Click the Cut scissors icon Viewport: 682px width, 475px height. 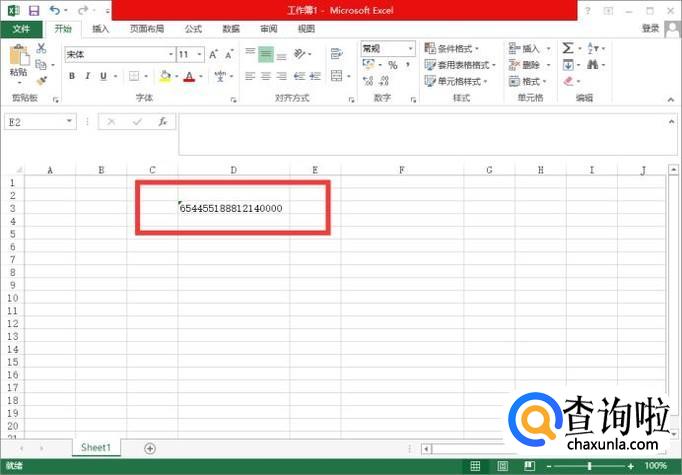(41, 48)
